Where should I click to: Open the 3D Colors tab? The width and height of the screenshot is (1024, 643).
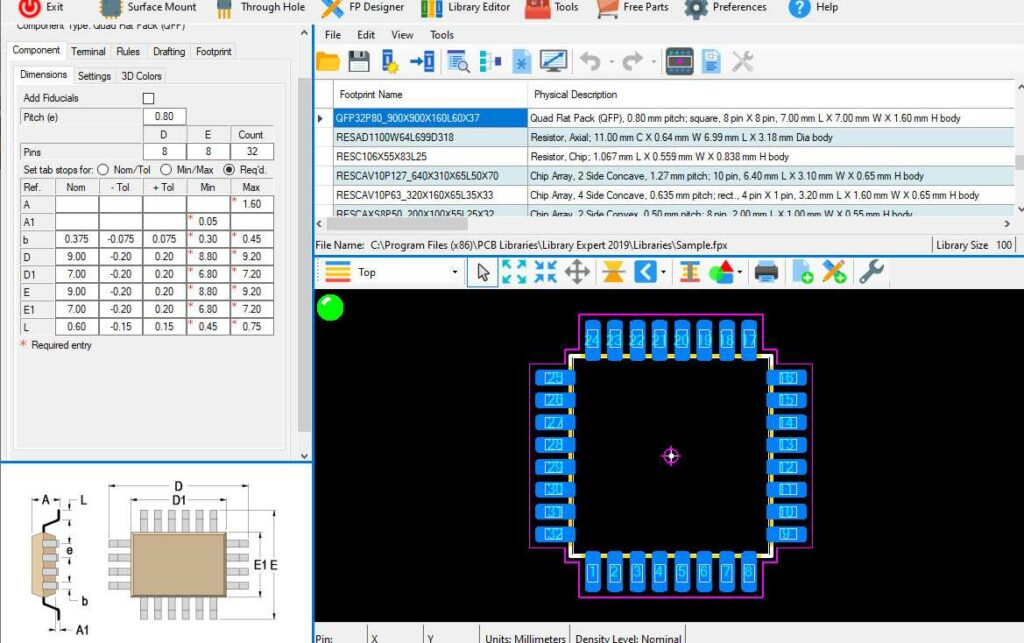141,75
